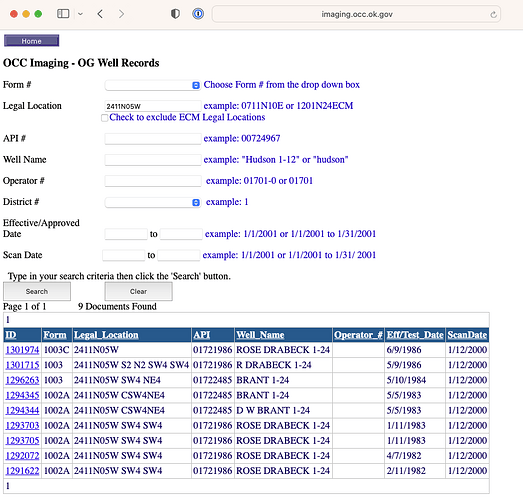This screenshot has width=523, height=500.
Task: Go forward with the browser forward arrow
Action: 121,14
